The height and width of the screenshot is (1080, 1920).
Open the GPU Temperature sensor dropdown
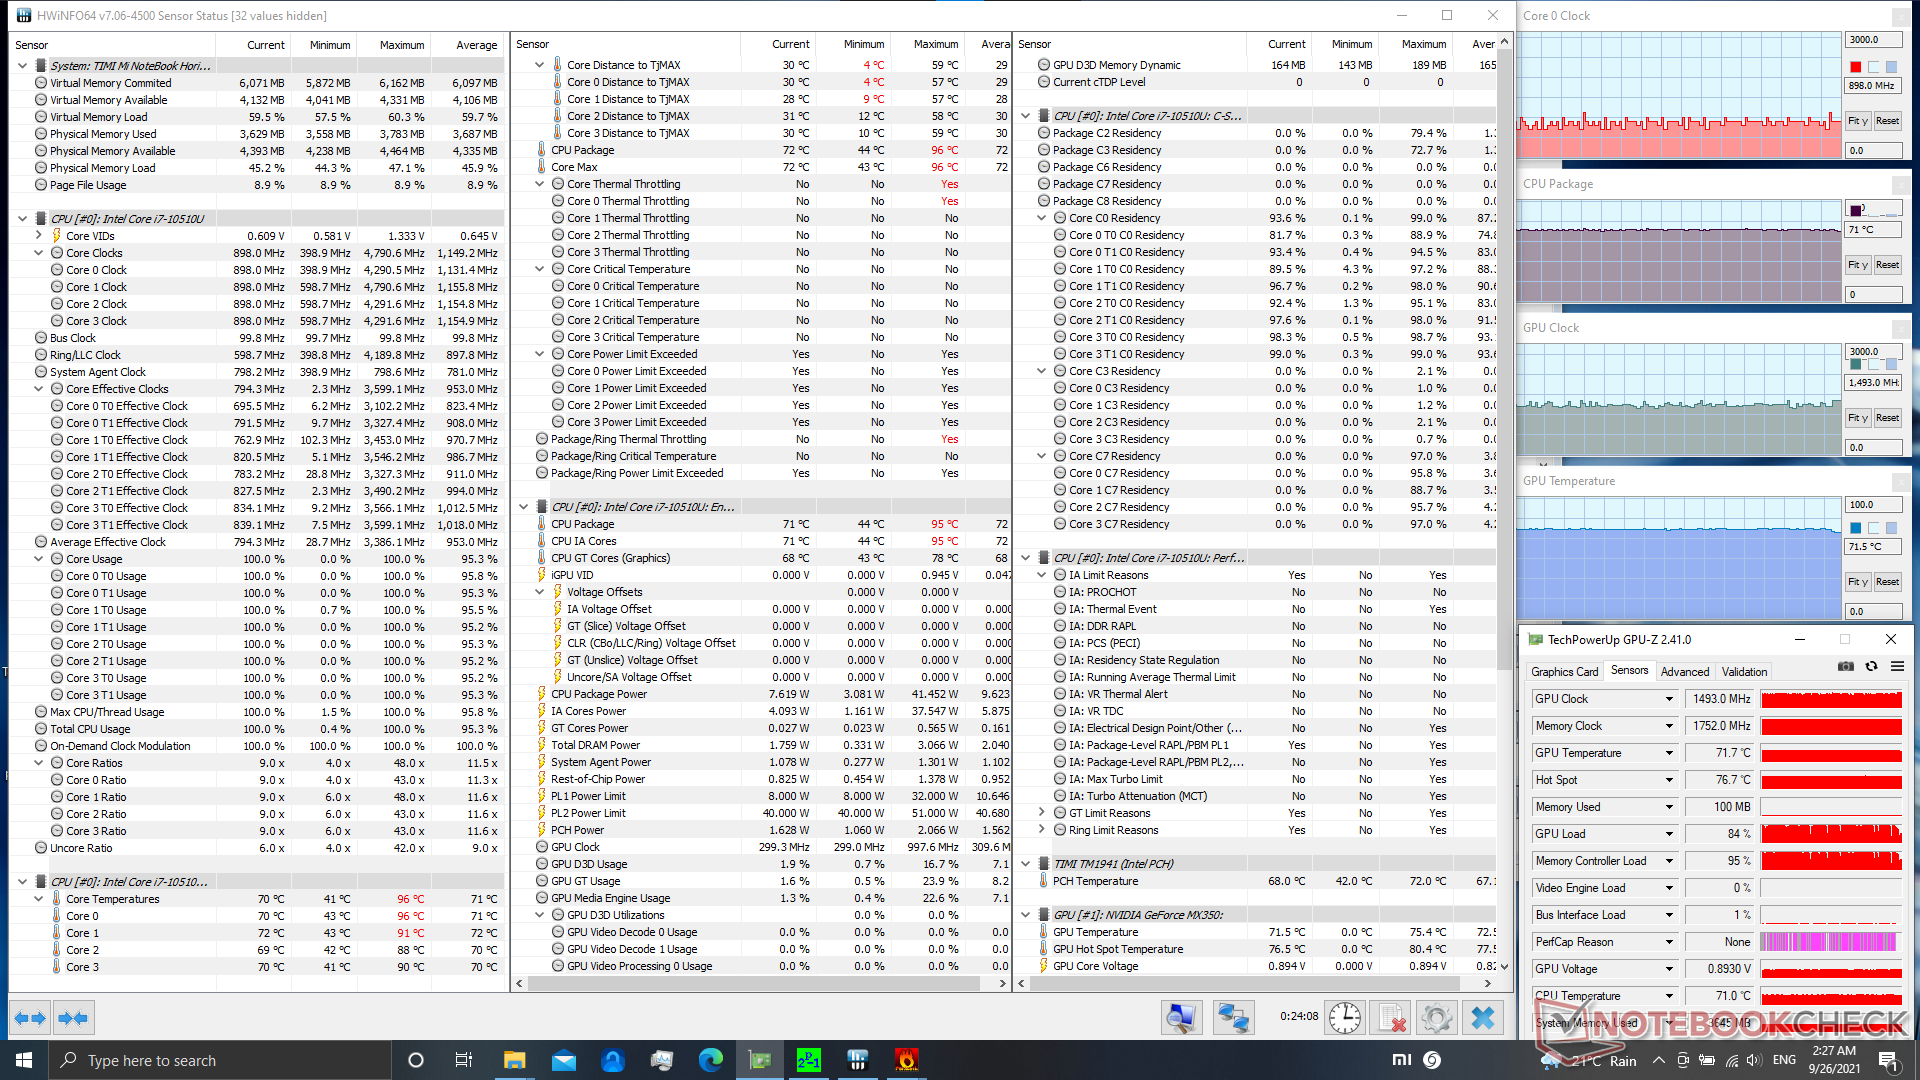point(1669,753)
